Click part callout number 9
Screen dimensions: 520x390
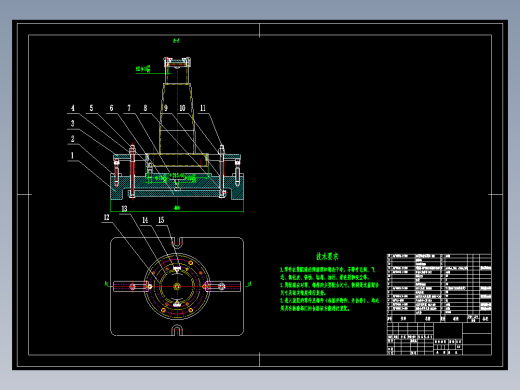pos(166,108)
